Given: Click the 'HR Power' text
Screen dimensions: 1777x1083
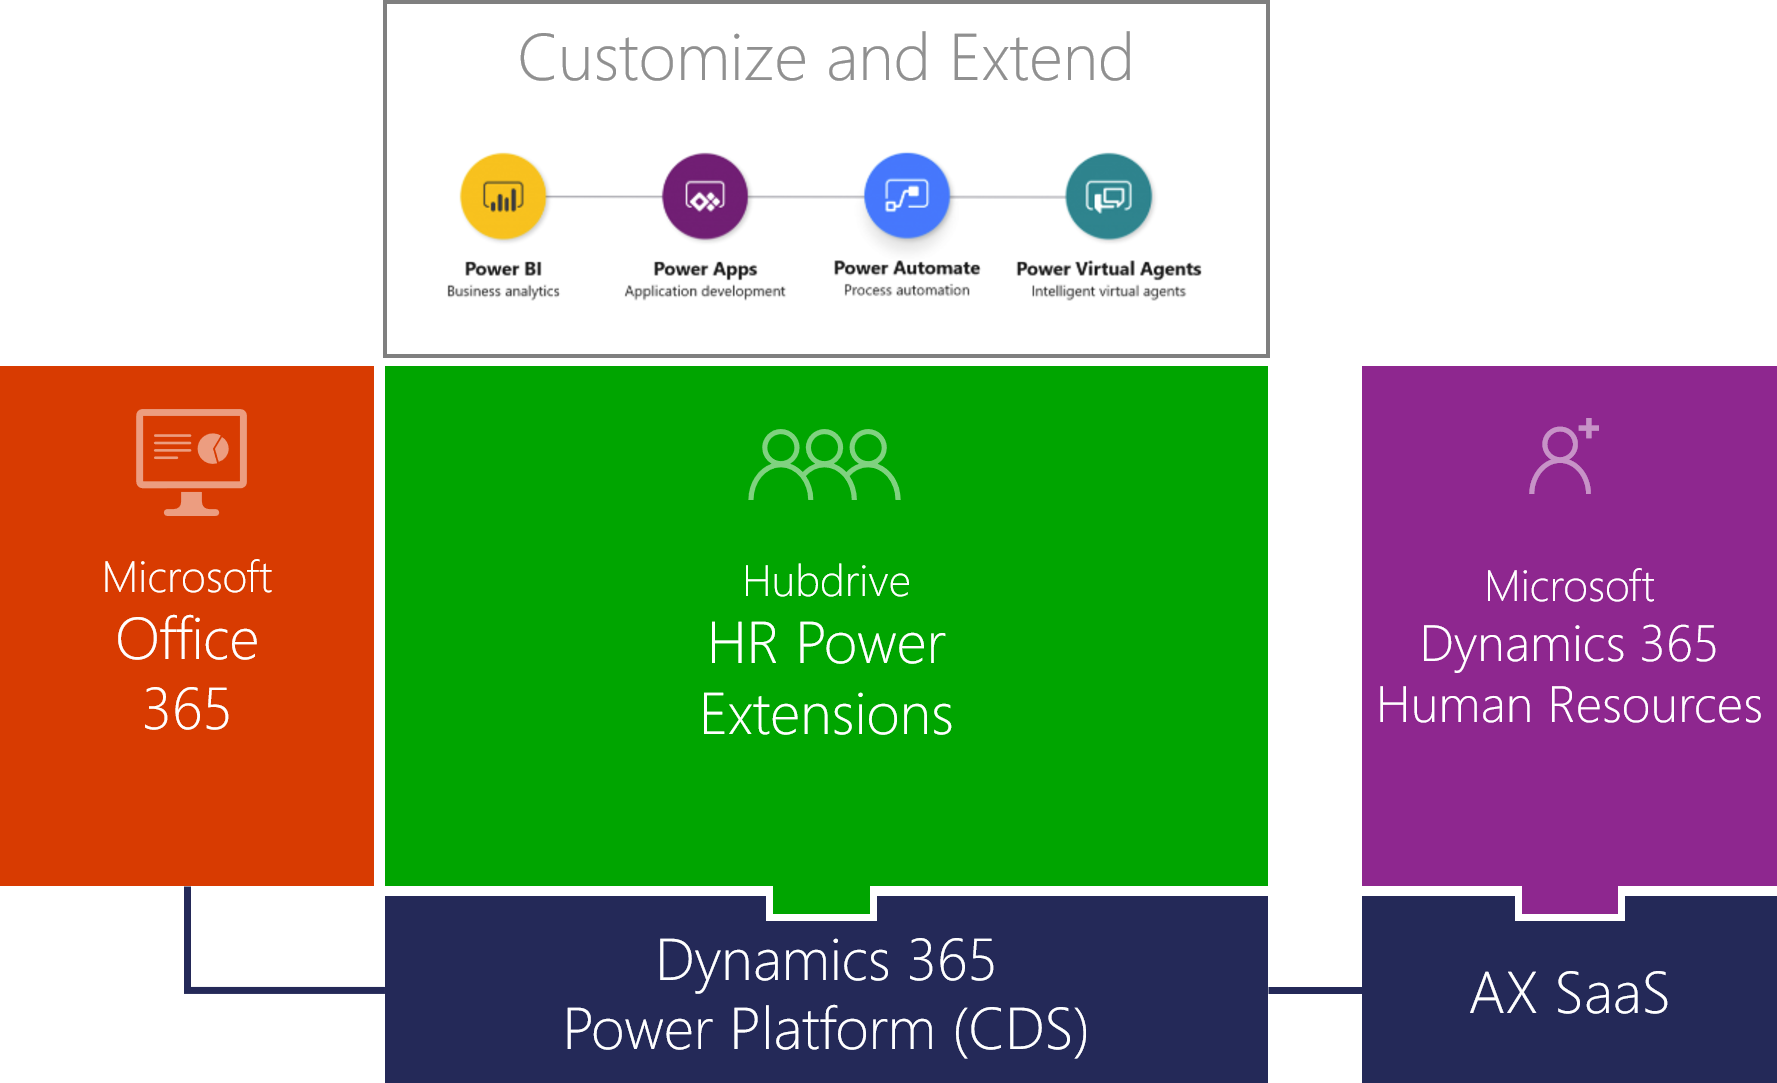Looking at the screenshot, I should pos(826,643).
